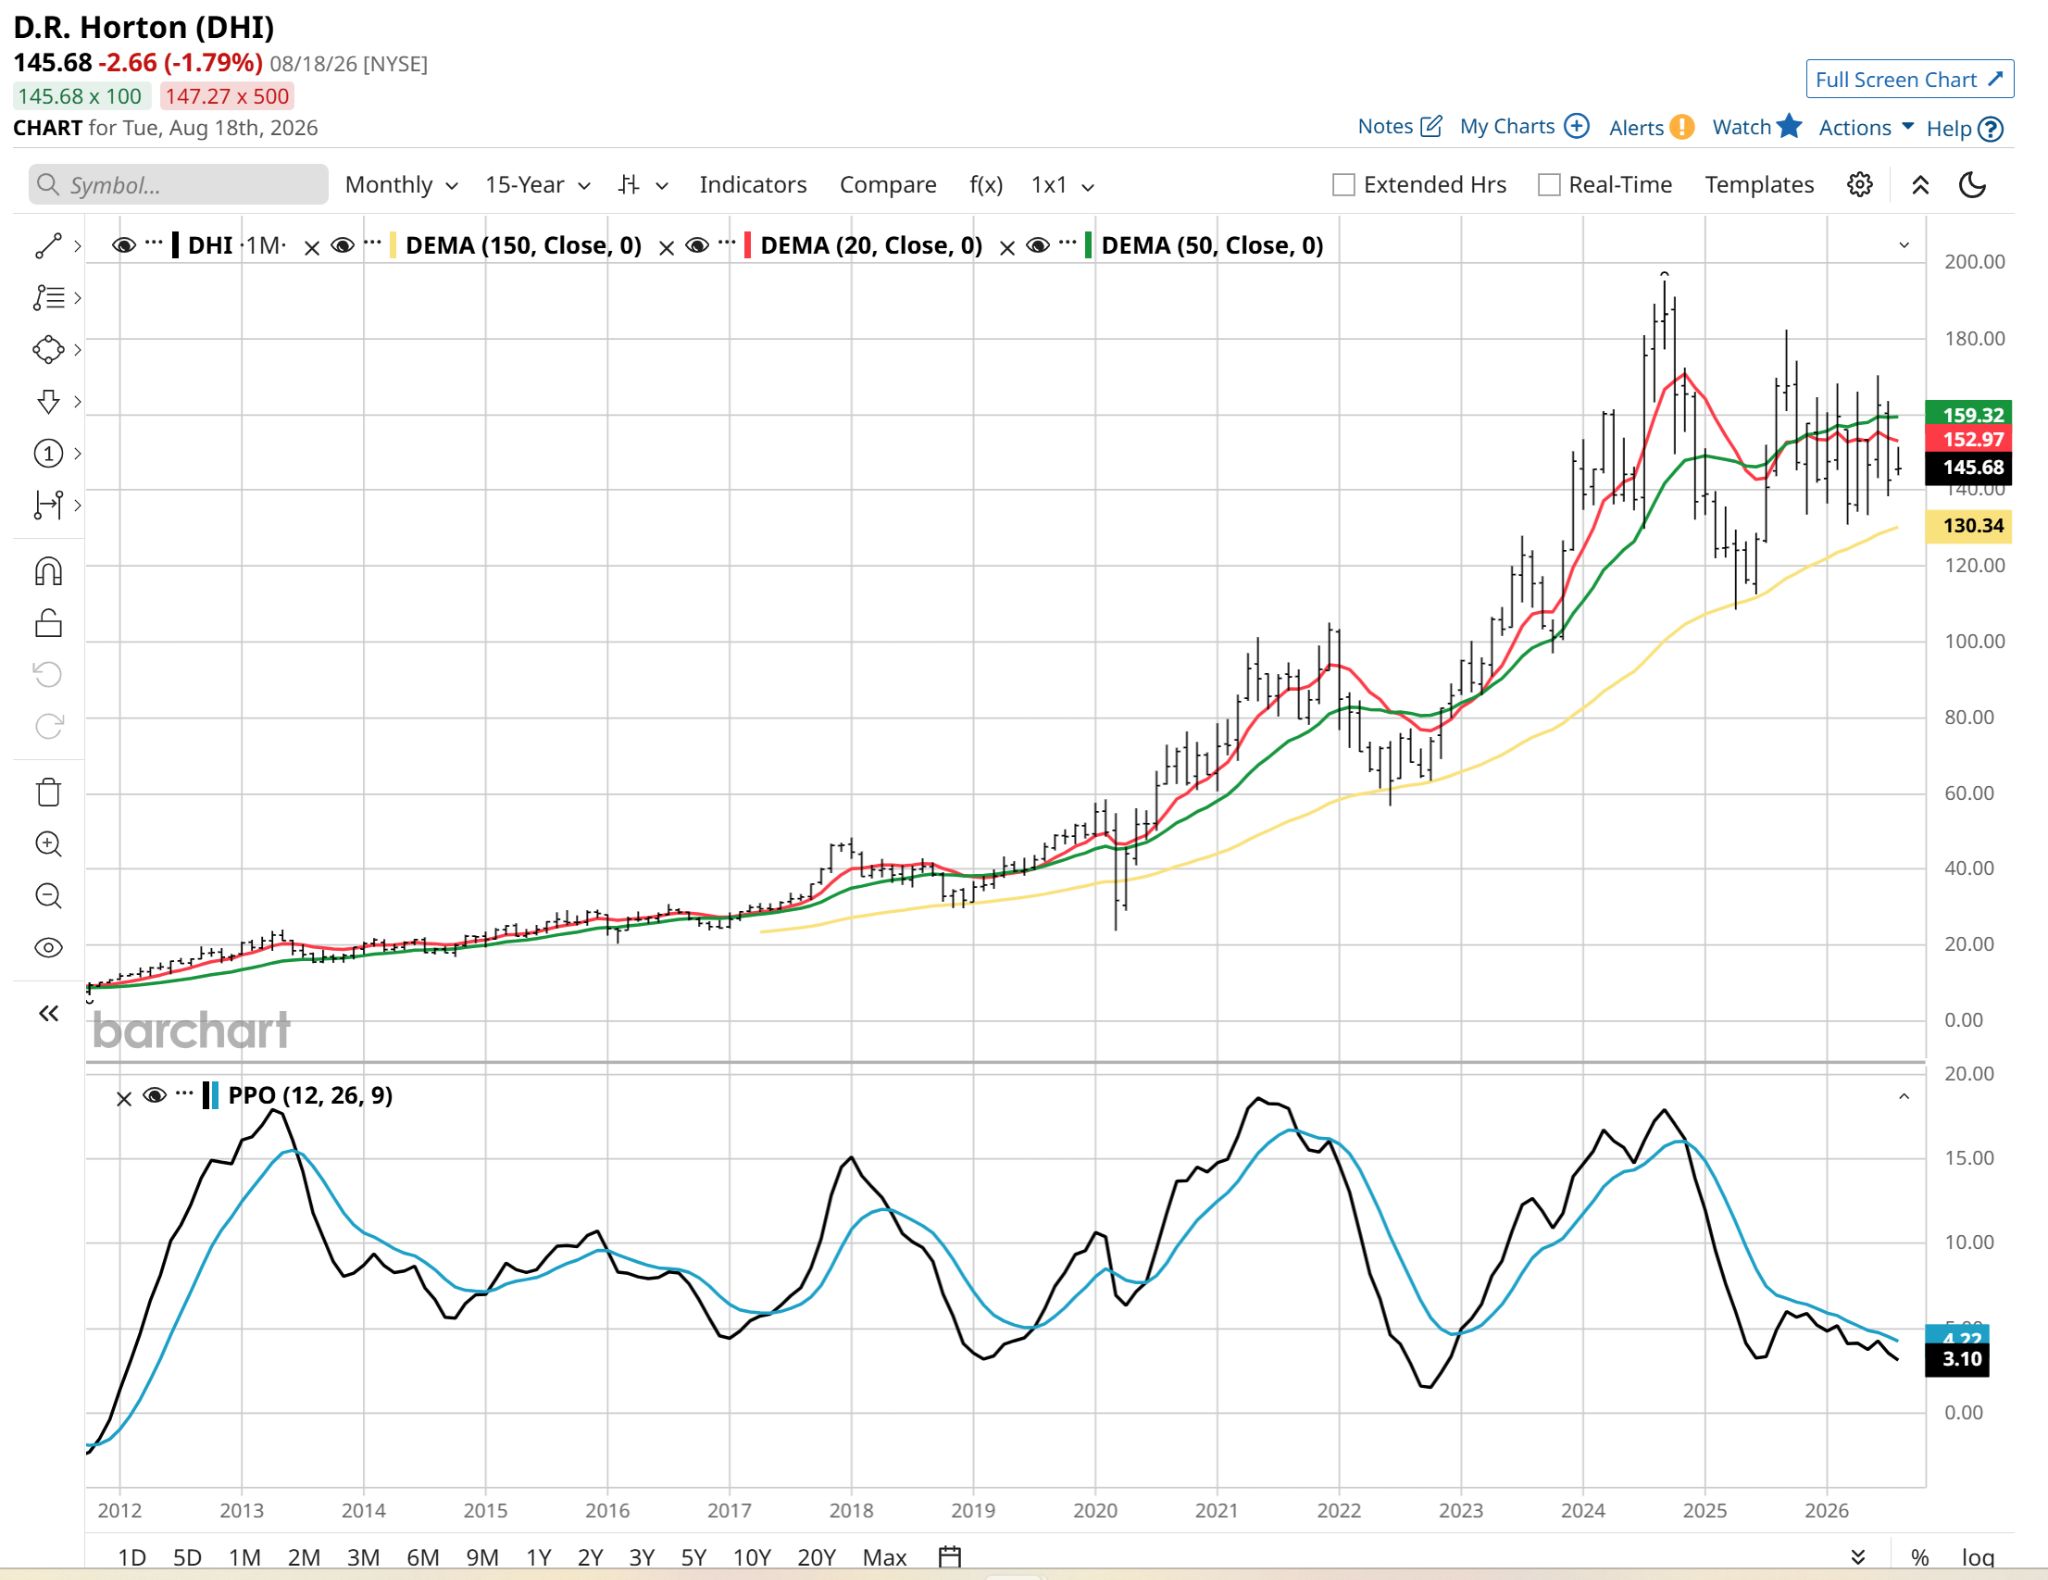2048x1580 pixels.
Task: Open the f(x) expressions menu
Action: pyautogui.click(x=986, y=185)
